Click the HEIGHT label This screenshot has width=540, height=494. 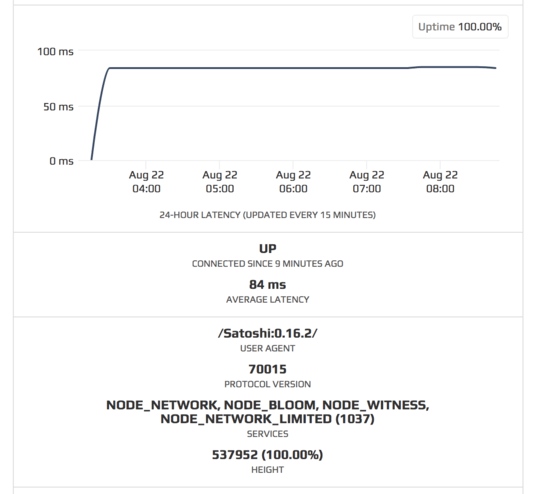point(268,470)
